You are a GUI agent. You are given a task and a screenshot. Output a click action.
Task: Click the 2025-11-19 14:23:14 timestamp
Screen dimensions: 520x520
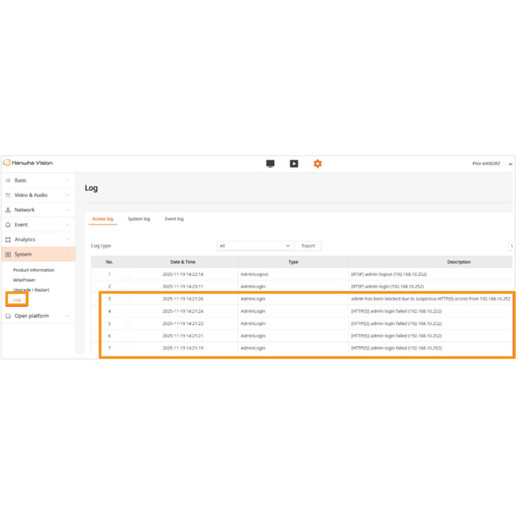pyautogui.click(x=183, y=274)
